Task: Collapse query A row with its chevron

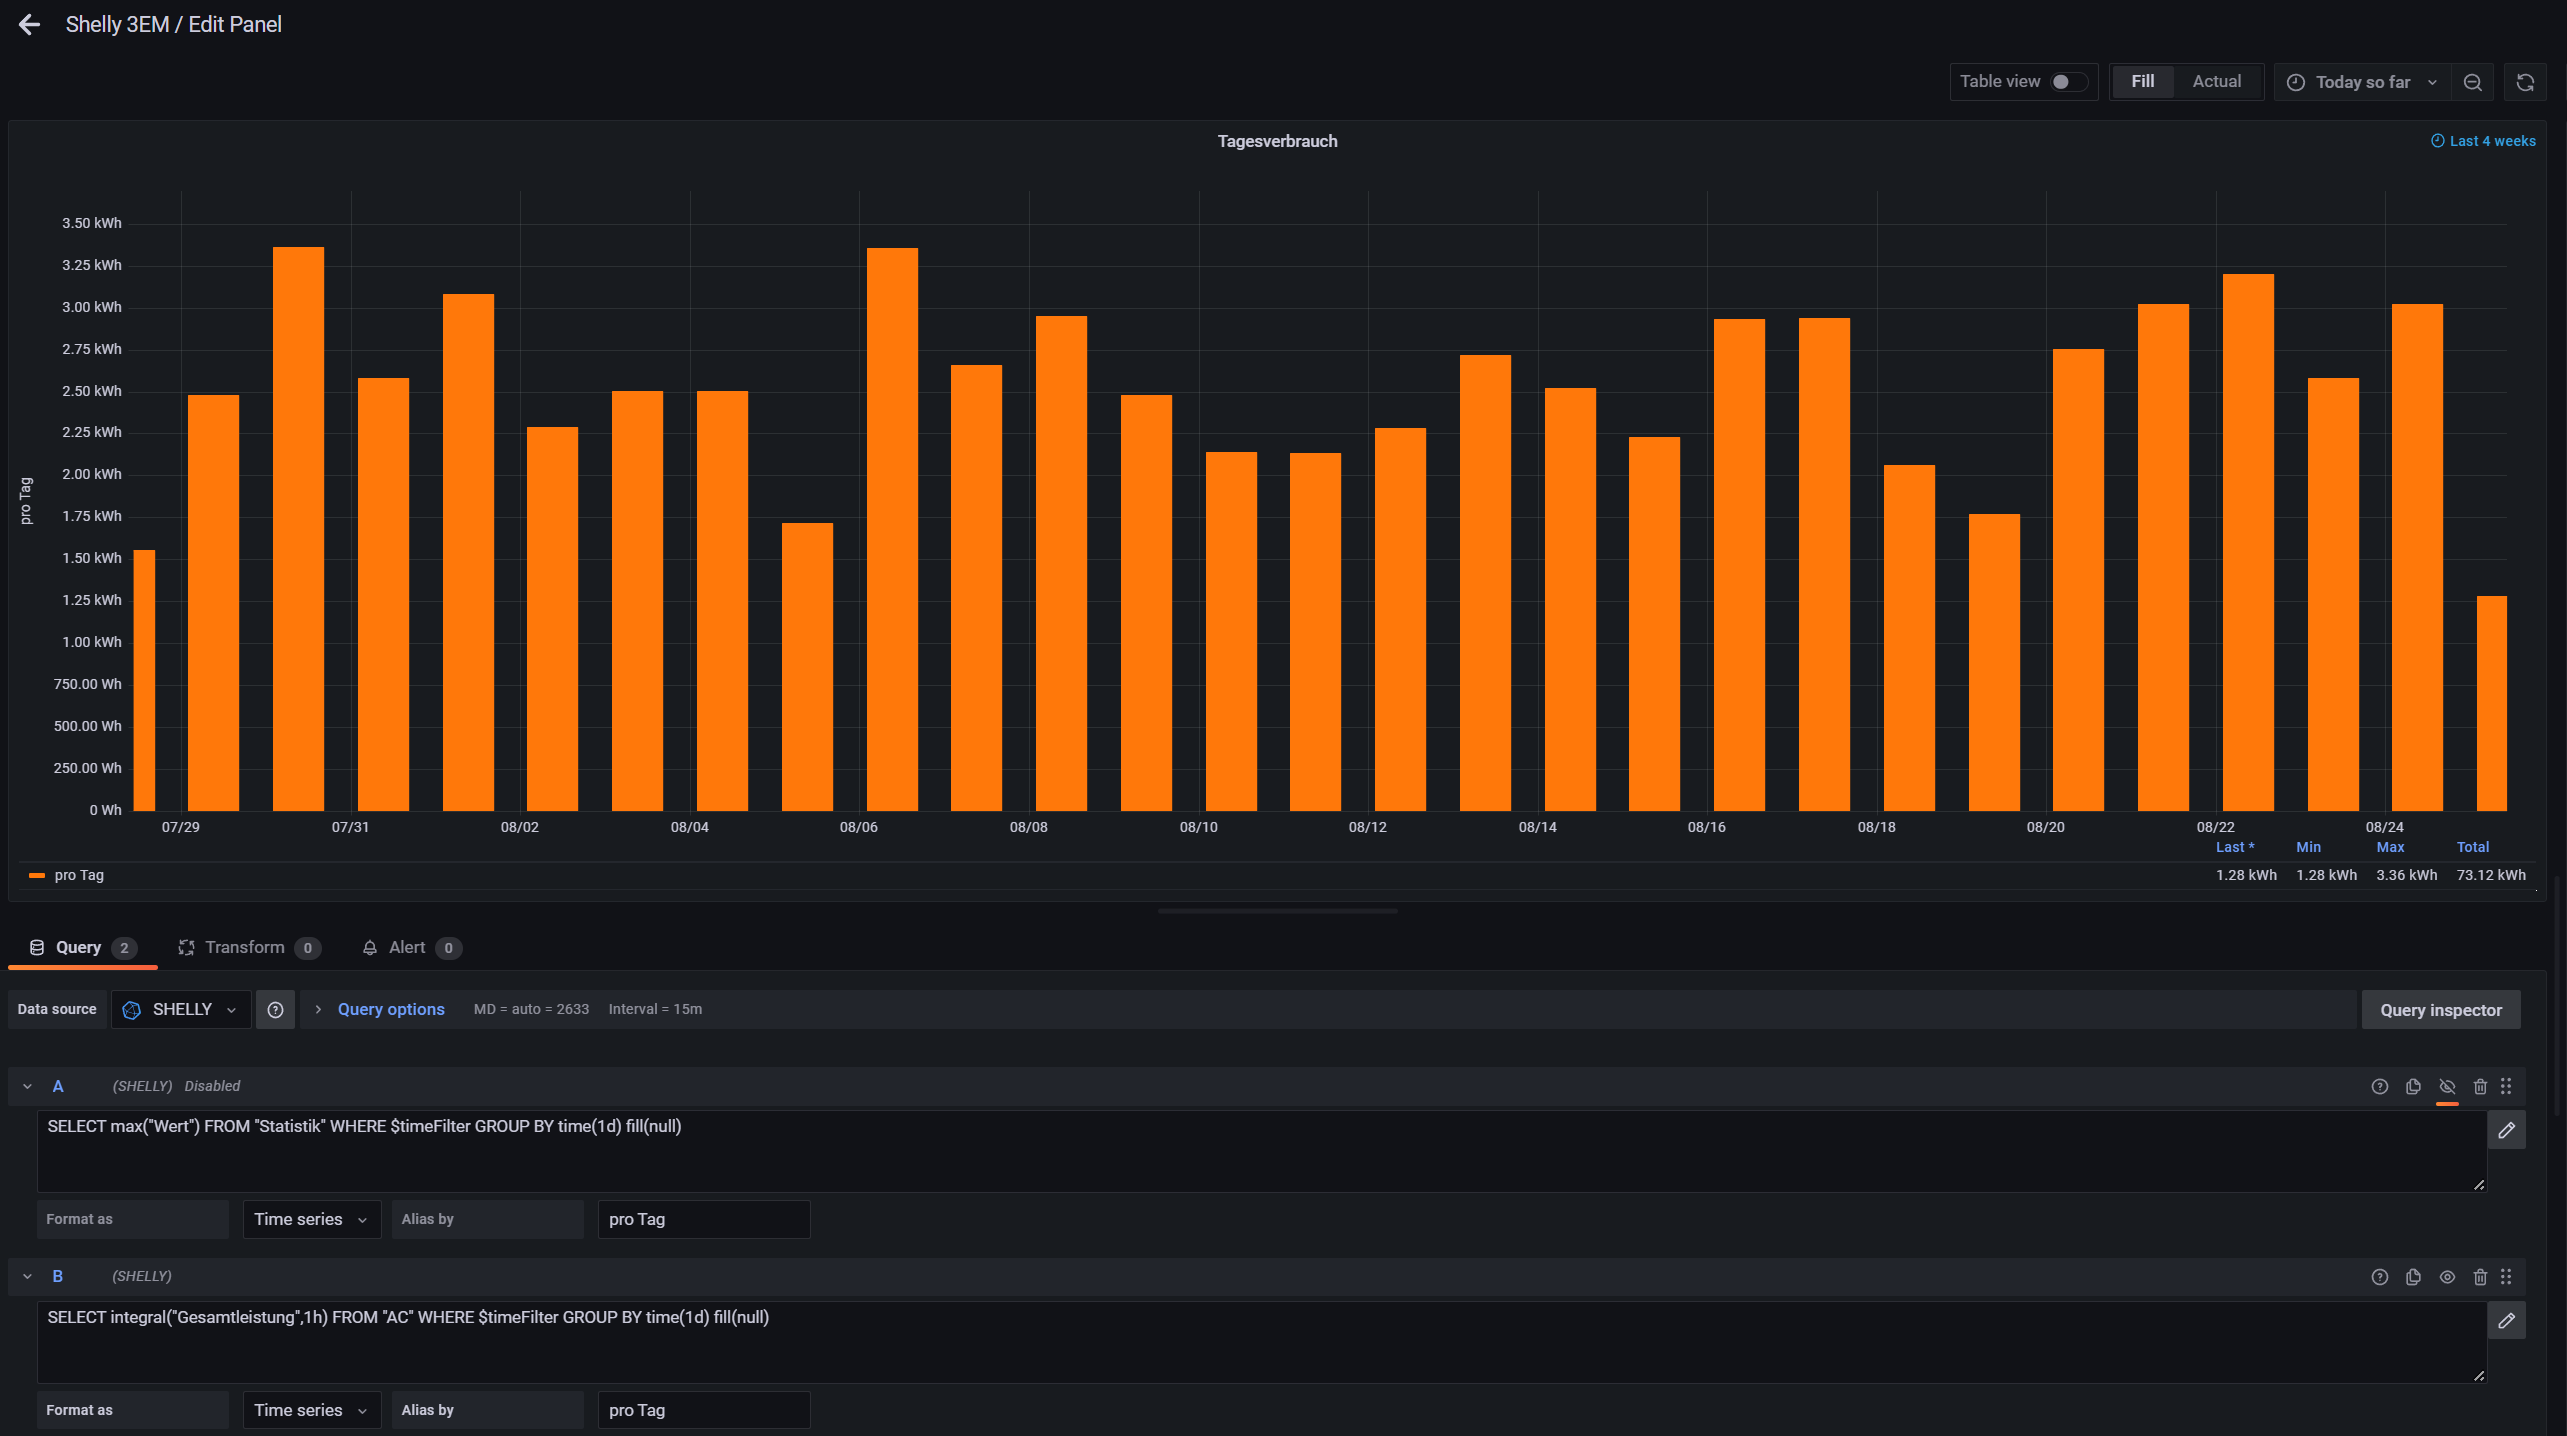Action: click(x=27, y=1087)
